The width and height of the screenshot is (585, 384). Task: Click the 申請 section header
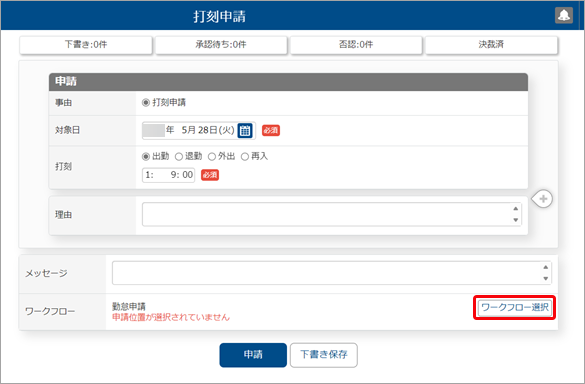288,82
